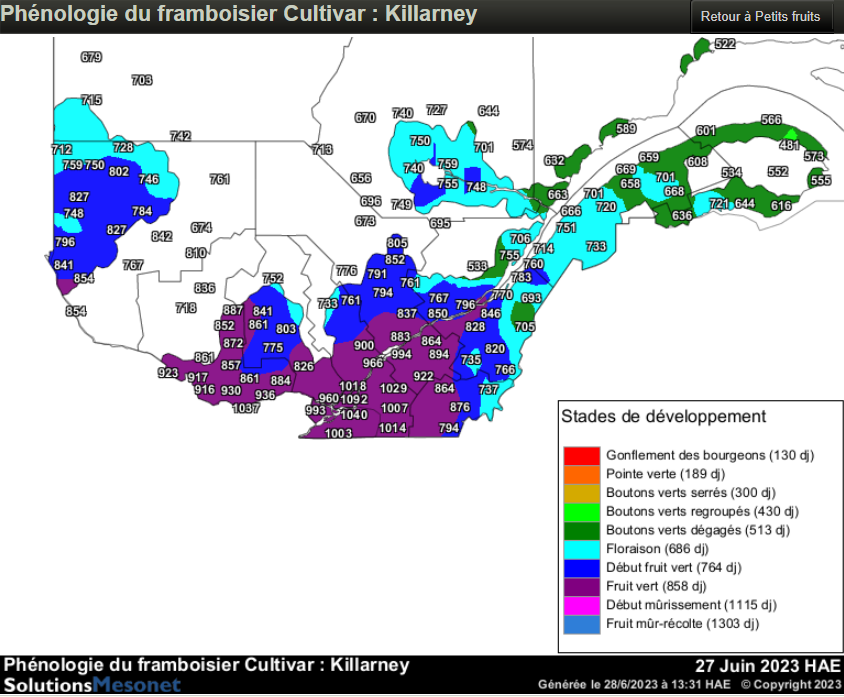Click station value 522 on the map
This screenshot has height=697, width=844.
[725, 44]
